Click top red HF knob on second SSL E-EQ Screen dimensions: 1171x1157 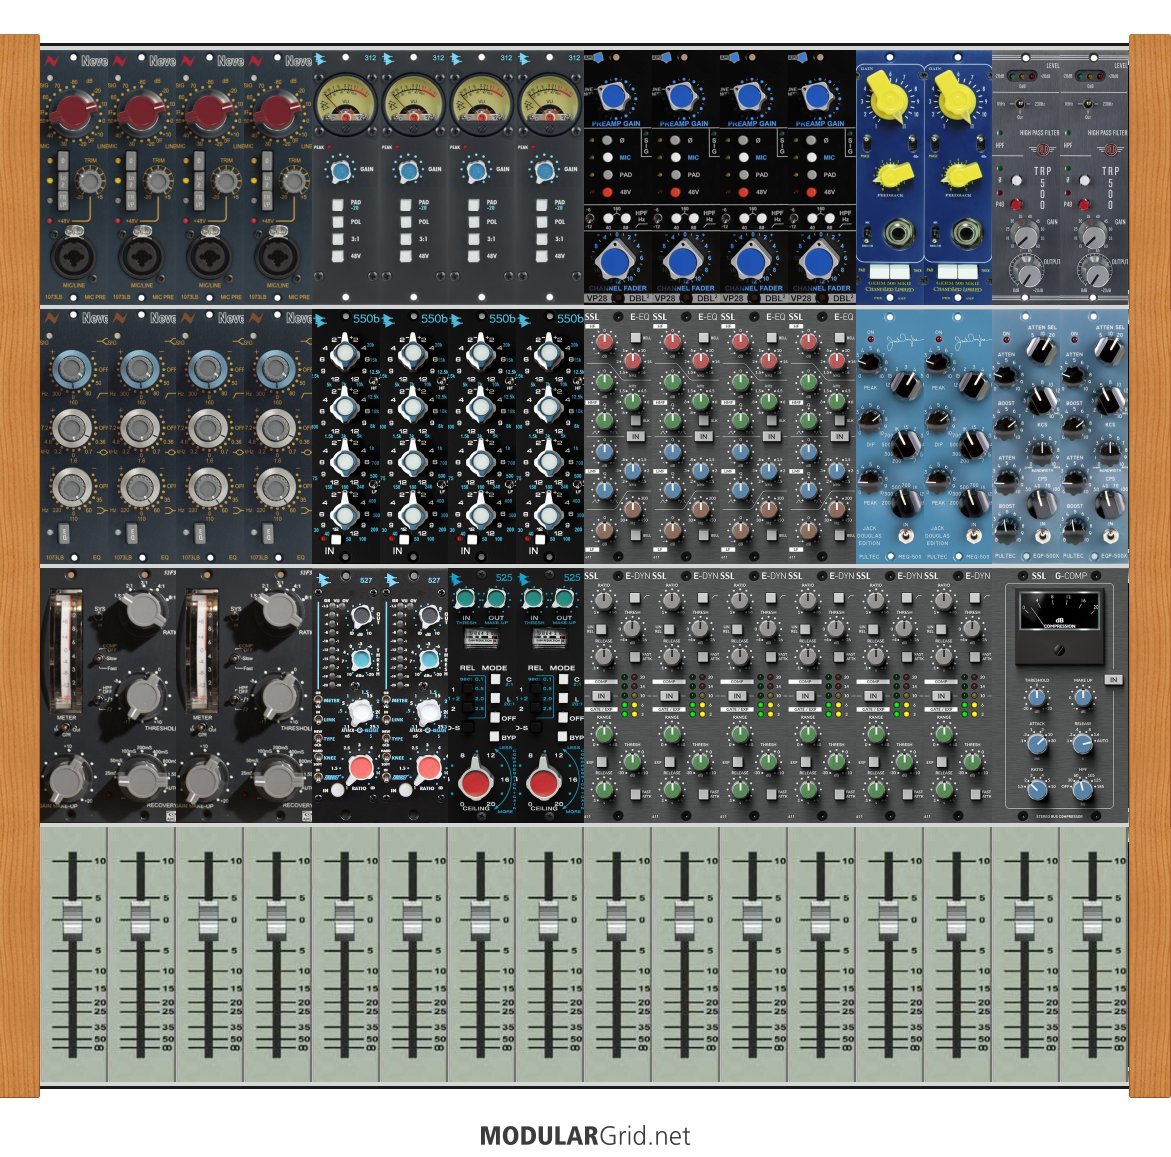672,342
